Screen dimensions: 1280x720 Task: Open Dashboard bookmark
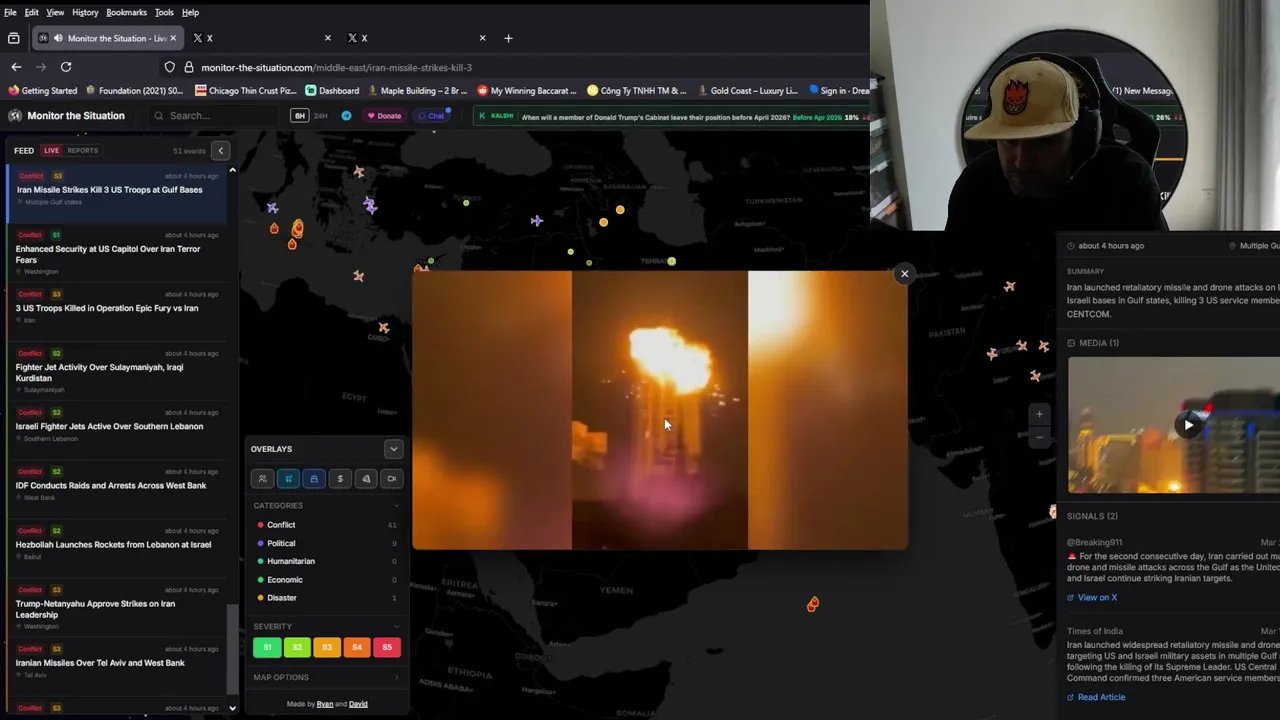(332, 90)
